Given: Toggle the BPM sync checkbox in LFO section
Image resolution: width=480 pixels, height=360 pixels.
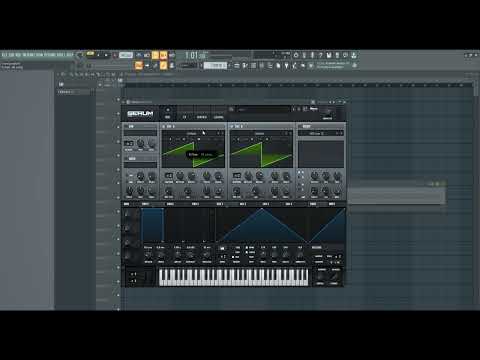Looking at the screenshot, I should coord(247,248).
